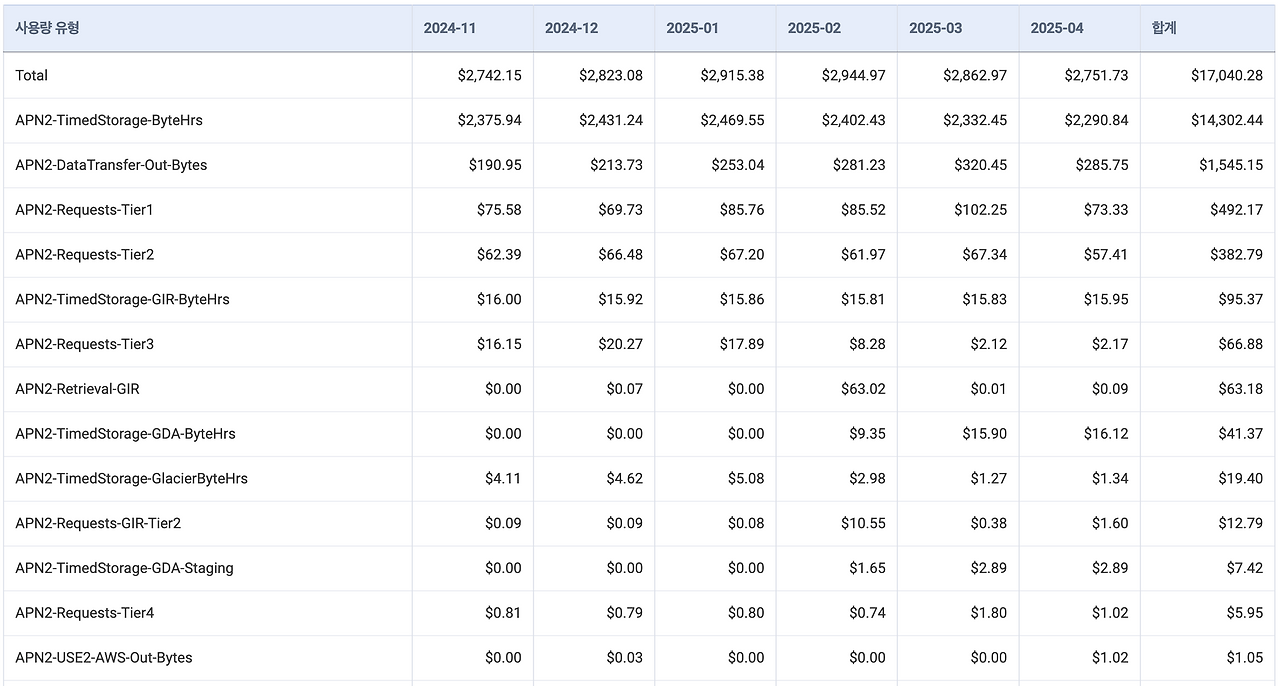Click the 사용량 유형 column header
Screen dimensions: 1280x686
coord(48,28)
